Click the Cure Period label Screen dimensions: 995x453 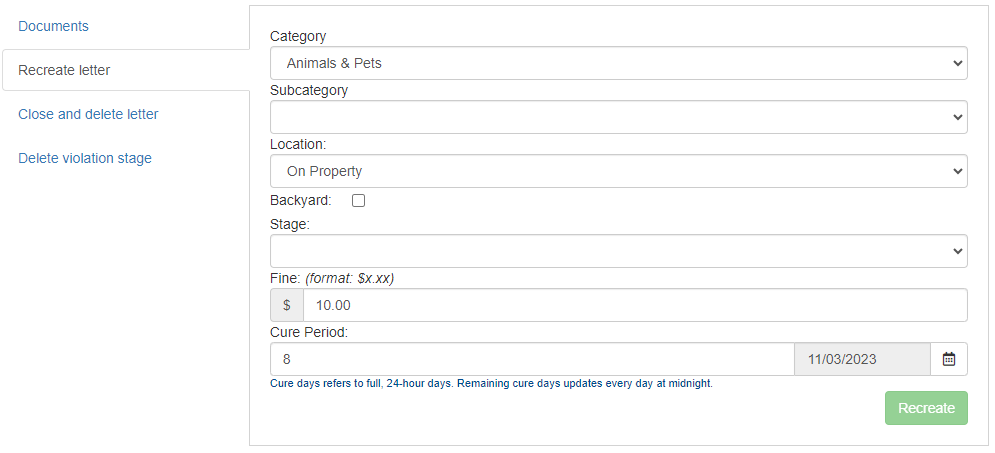coord(309,332)
